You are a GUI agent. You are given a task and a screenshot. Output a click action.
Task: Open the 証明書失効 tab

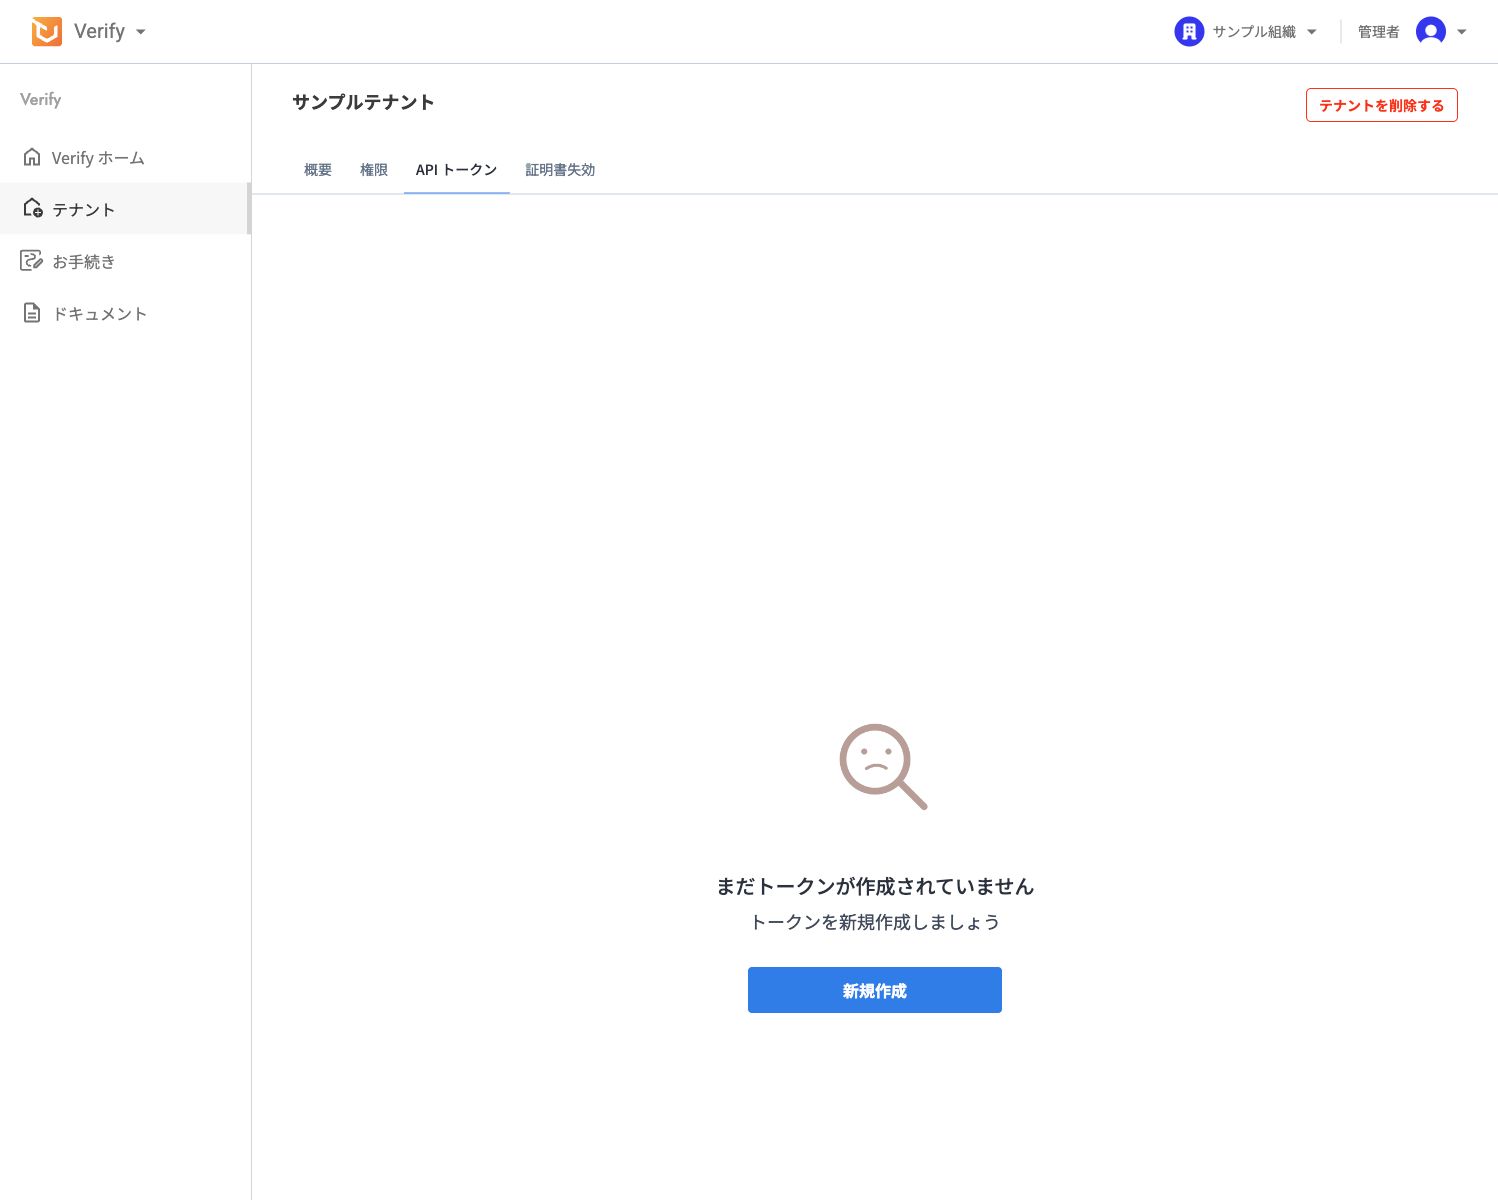pos(560,170)
